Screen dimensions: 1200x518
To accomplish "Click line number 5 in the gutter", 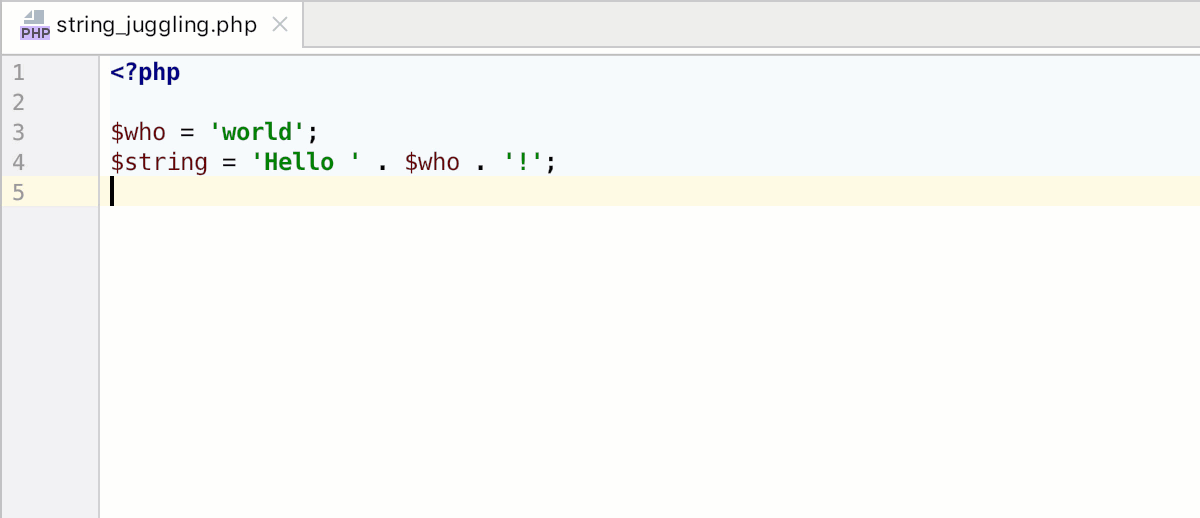I will (x=19, y=192).
